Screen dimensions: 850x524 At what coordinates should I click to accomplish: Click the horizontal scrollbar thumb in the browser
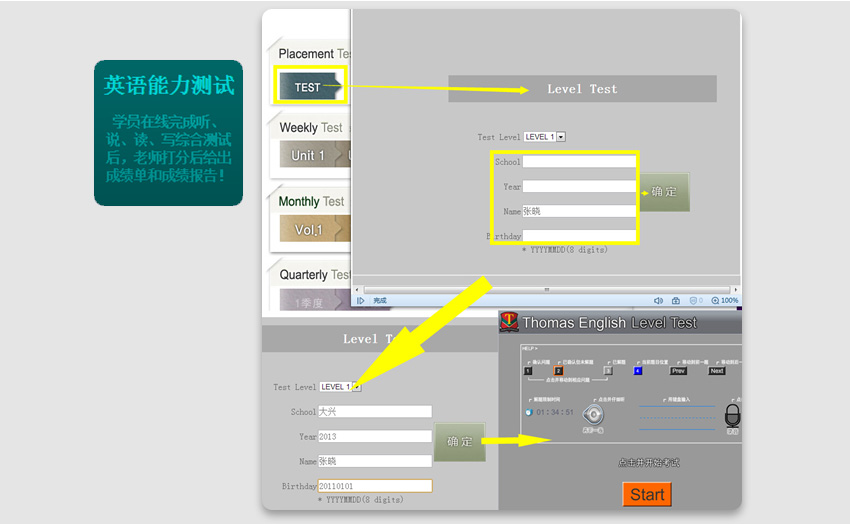coord(546,290)
